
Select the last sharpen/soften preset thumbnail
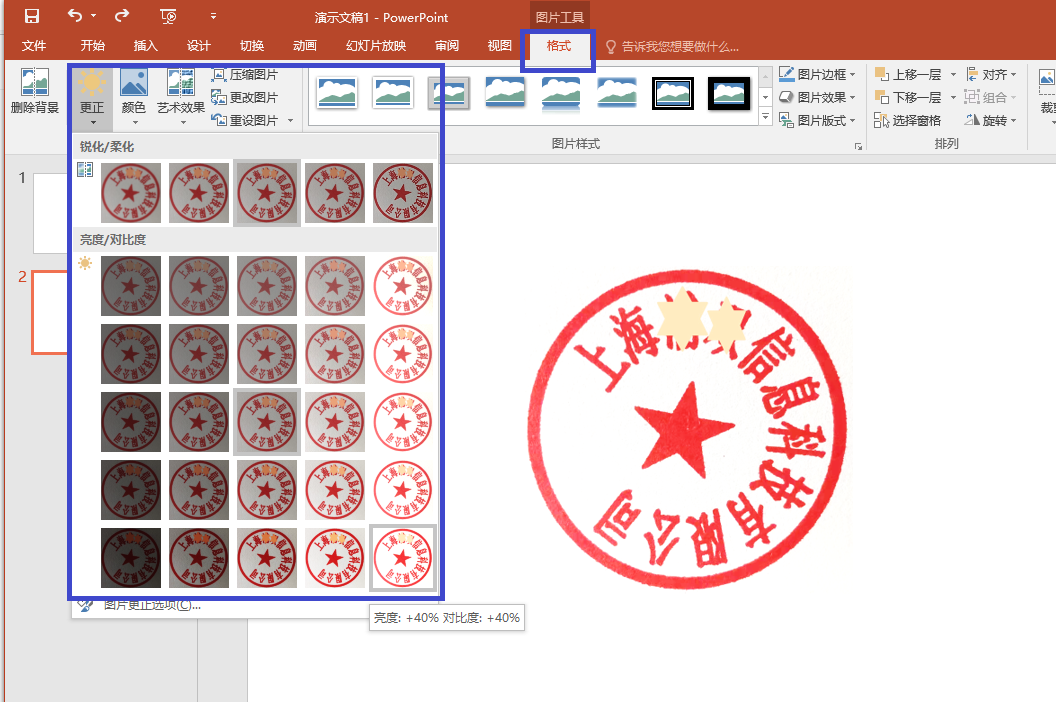click(403, 193)
